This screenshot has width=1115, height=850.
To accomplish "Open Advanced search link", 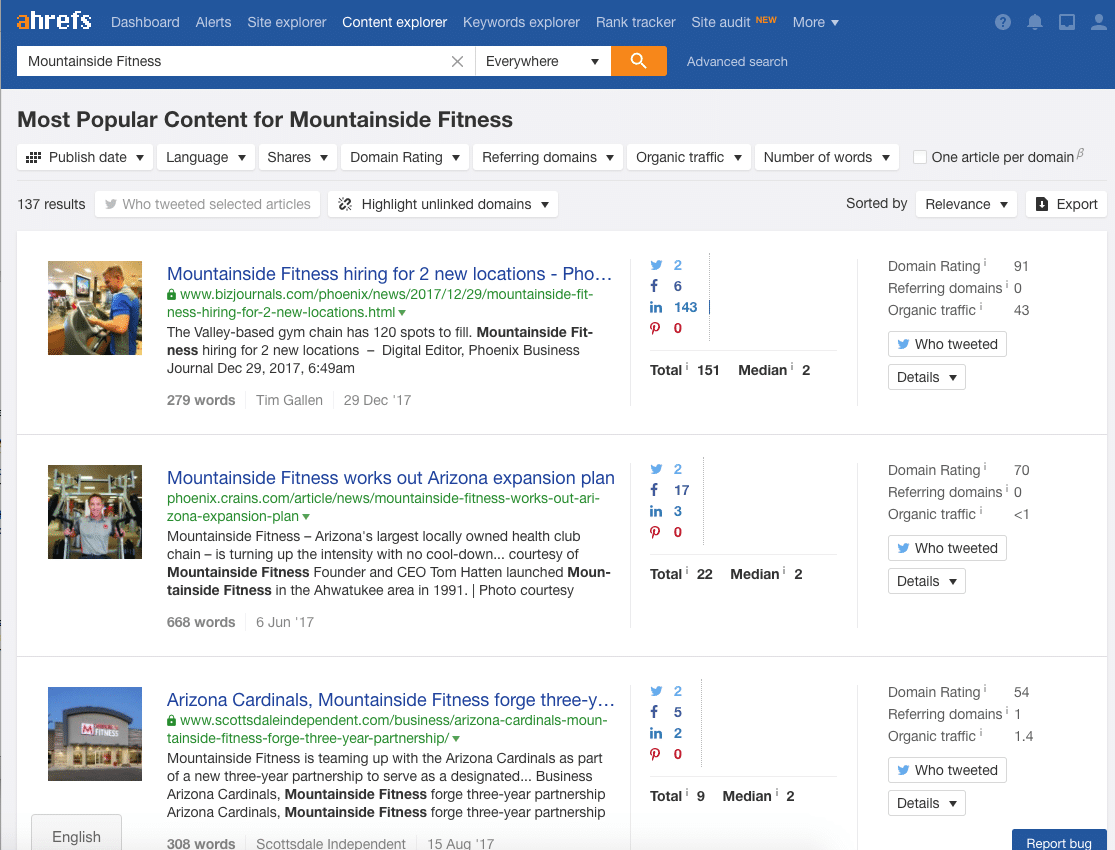I will pyautogui.click(x=737, y=61).
